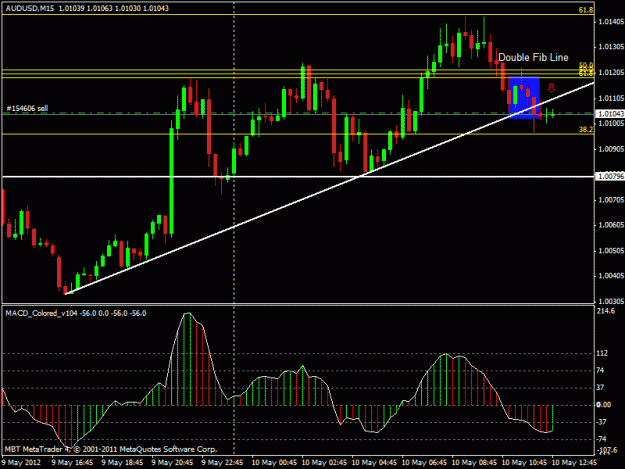Viewport: 625px width, 469px height.
Task: Click the 9 May 2012 date label
Action: pos(21,463)
